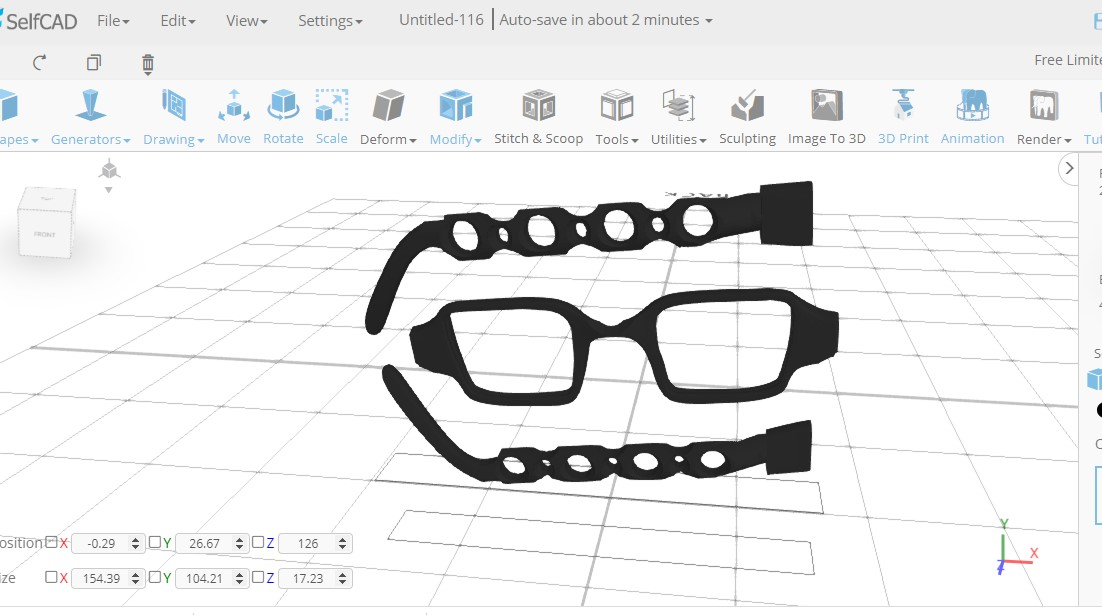Select the Rotate tool
Image resolution: width=1102 pixels, height=615 pixels.
pos(283,117)
